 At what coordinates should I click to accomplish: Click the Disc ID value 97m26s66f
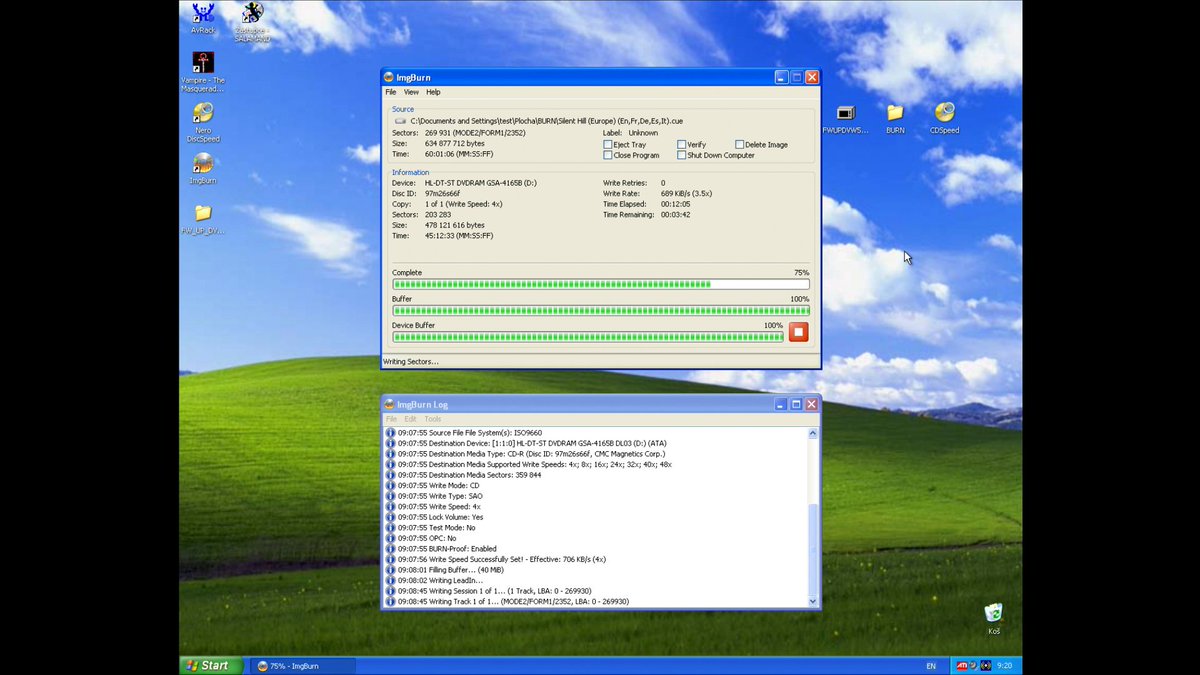(442, 193)
